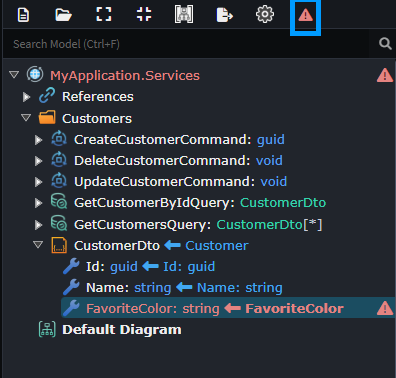
Task: Click the new document toolbar icon
Action: 23,15
